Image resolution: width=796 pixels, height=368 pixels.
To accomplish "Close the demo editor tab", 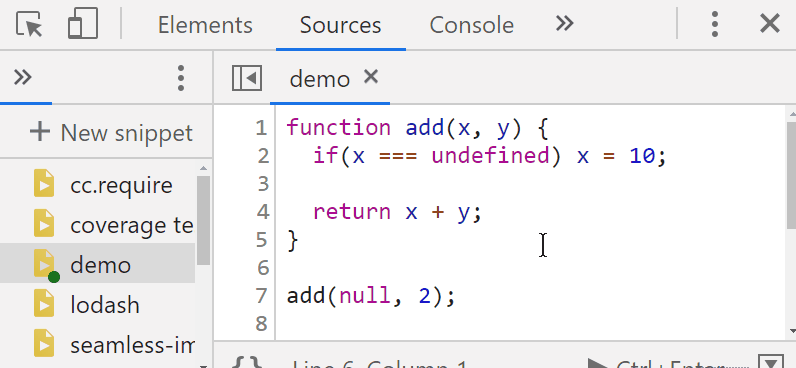I will tap(371, 77).
